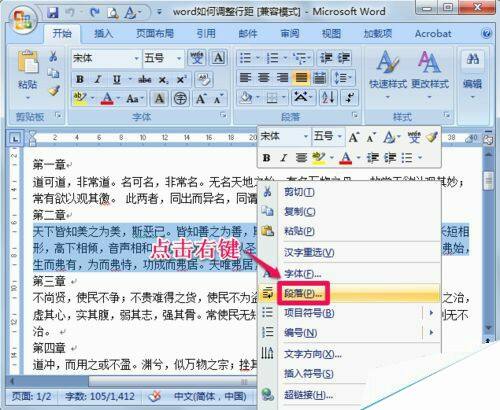This screenshot has width=500, height=410.
Task: Click the Format Painter brush in ribbon
Action: (54, 91)
